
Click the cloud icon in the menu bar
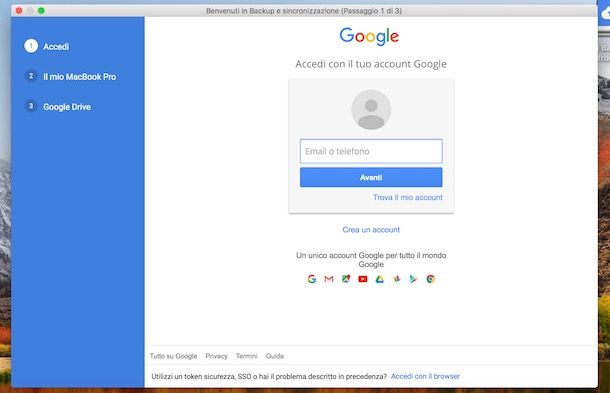[605, 14]
